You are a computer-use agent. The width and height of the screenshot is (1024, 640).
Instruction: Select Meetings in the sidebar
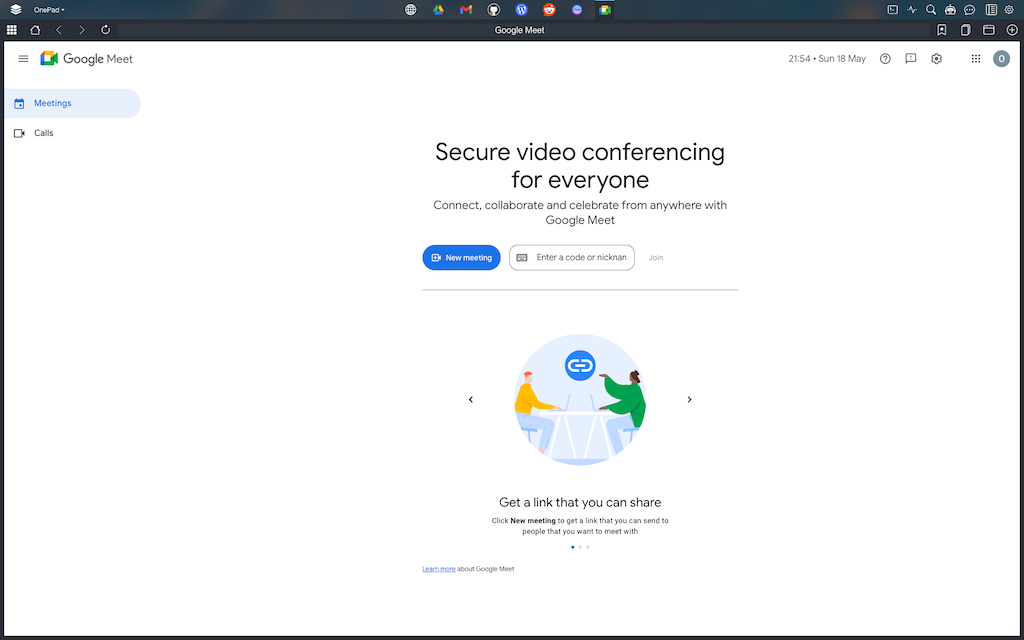(72, 103)
